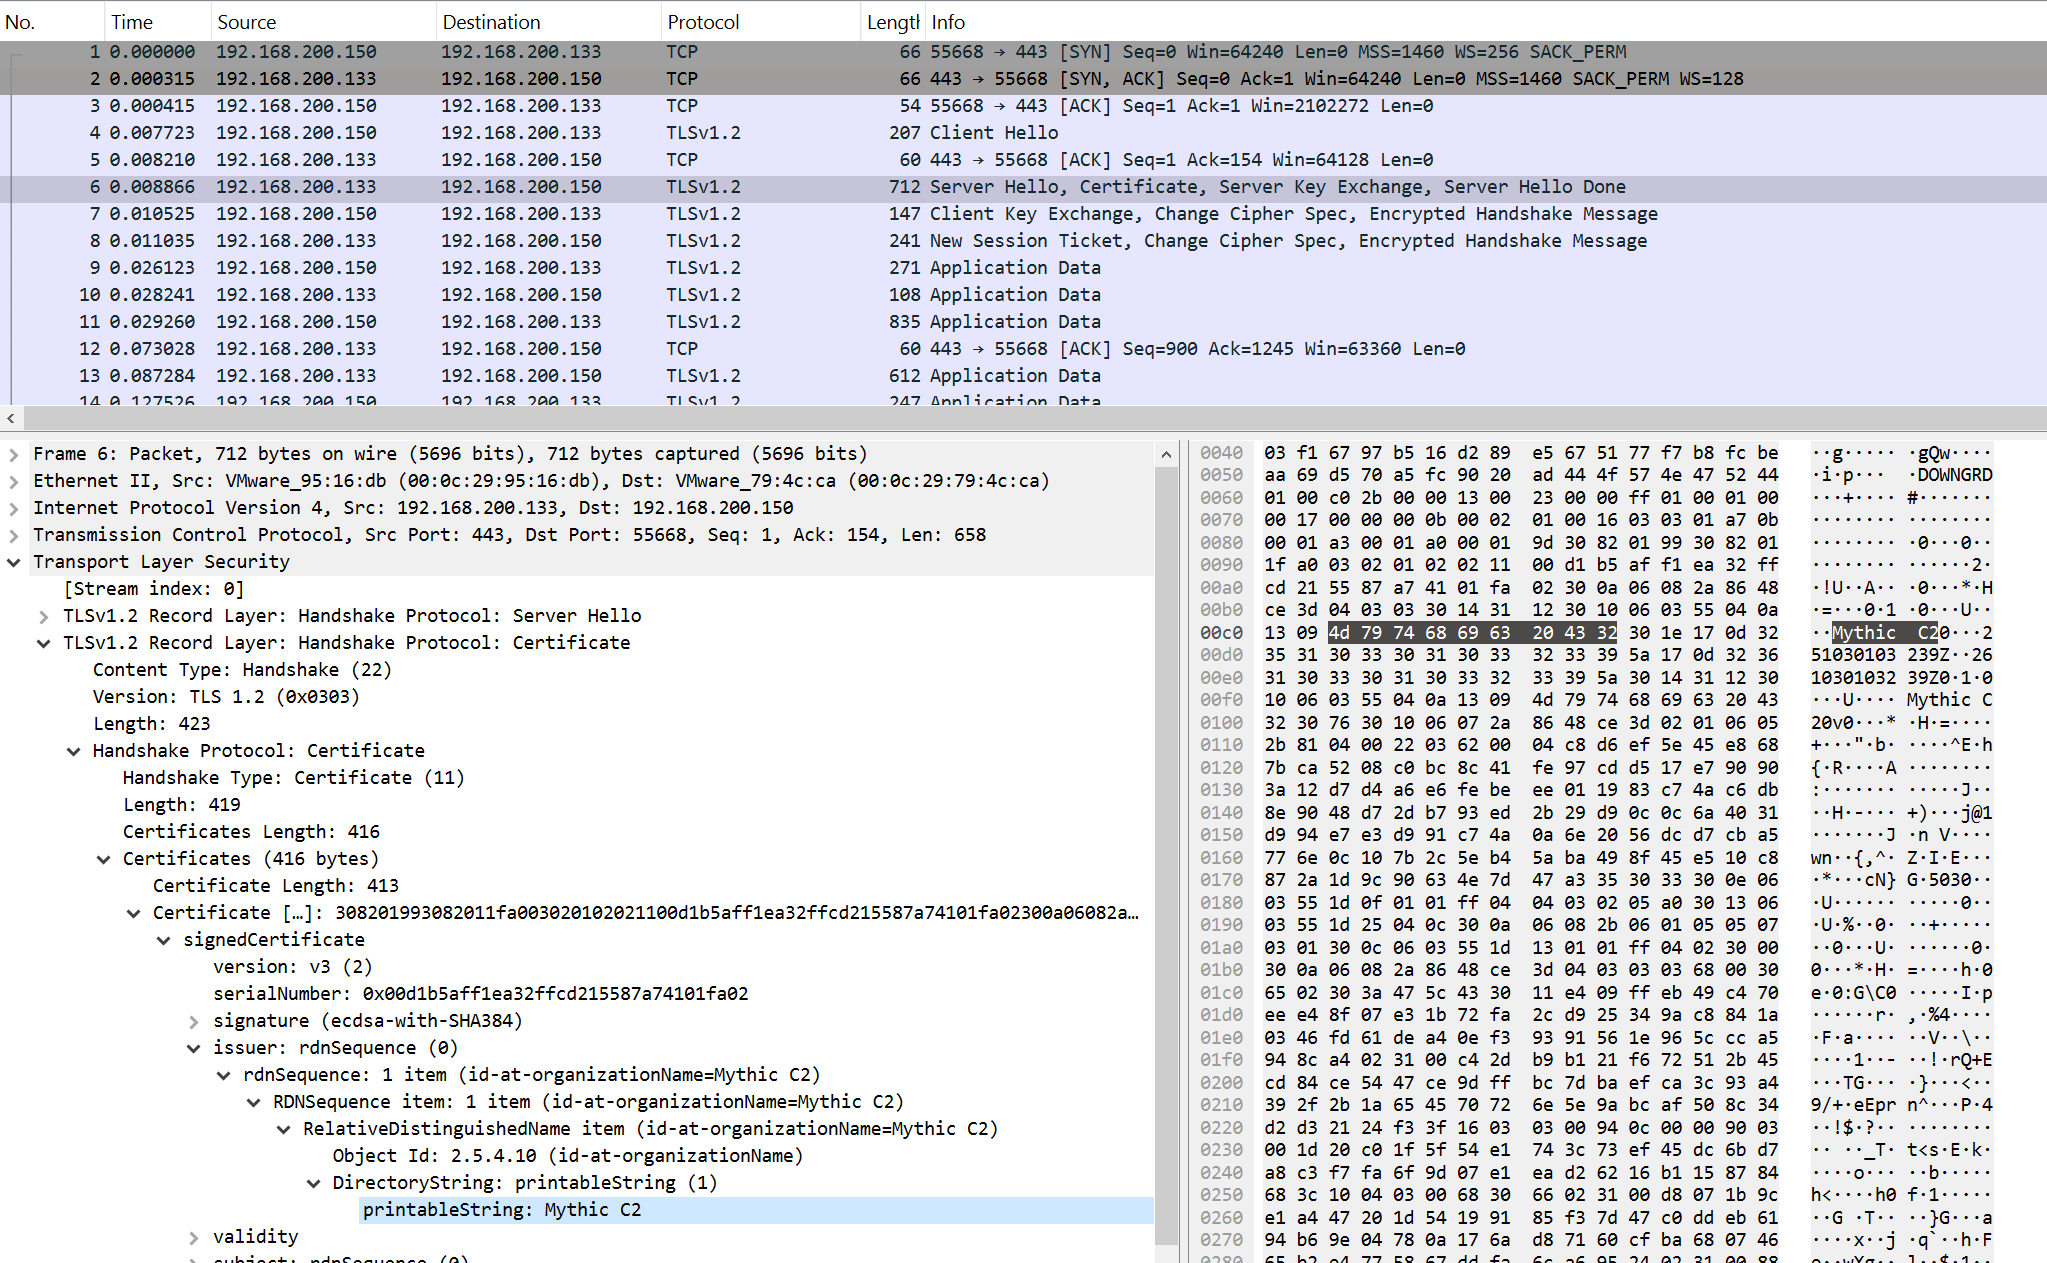This screenshot has height=1263, width=2047.
Task: Collapse the Certificate record layer
Action: [x=44, y=643]
